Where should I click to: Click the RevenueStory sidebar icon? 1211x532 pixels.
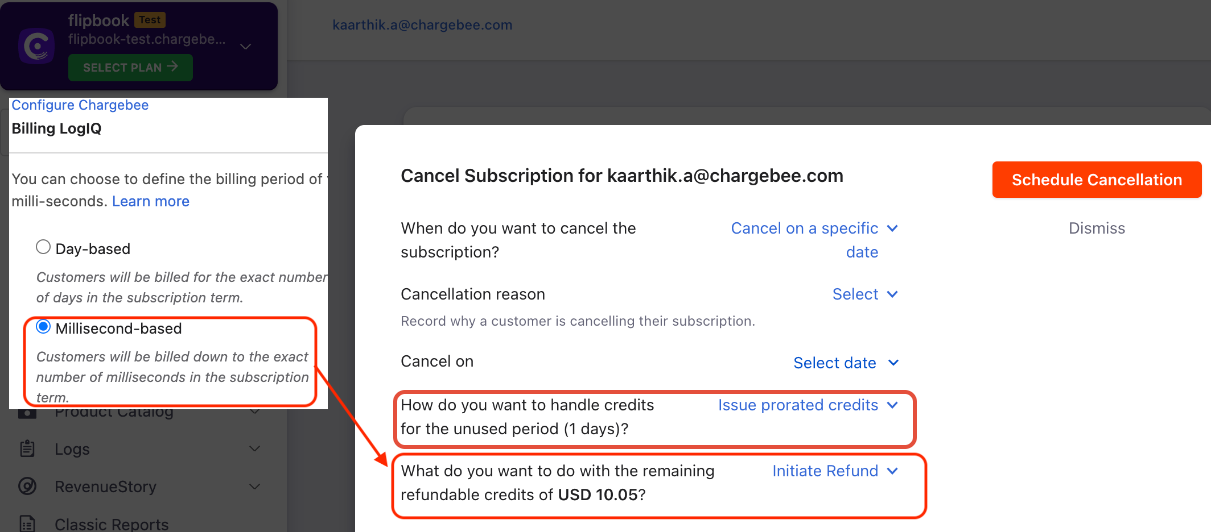click(x=27, y=487)
